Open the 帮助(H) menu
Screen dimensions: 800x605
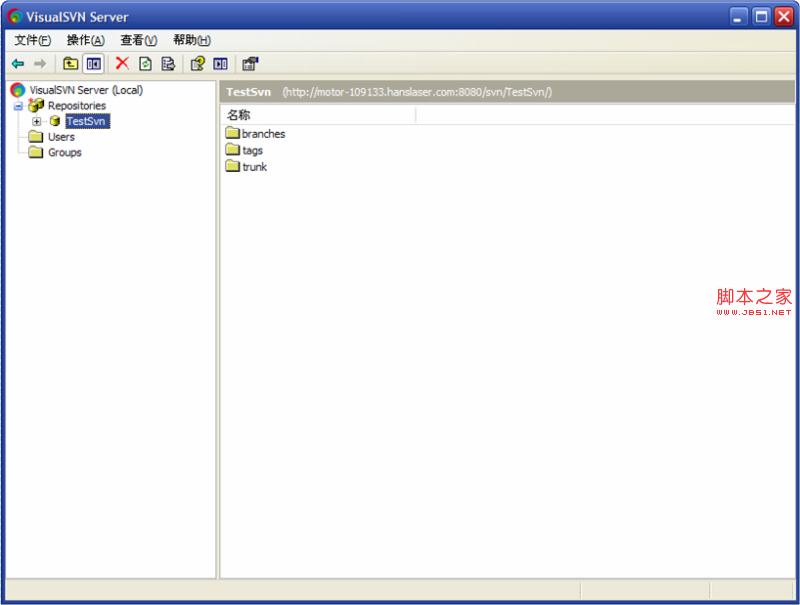pyautogui.click(x=192, y=40)
